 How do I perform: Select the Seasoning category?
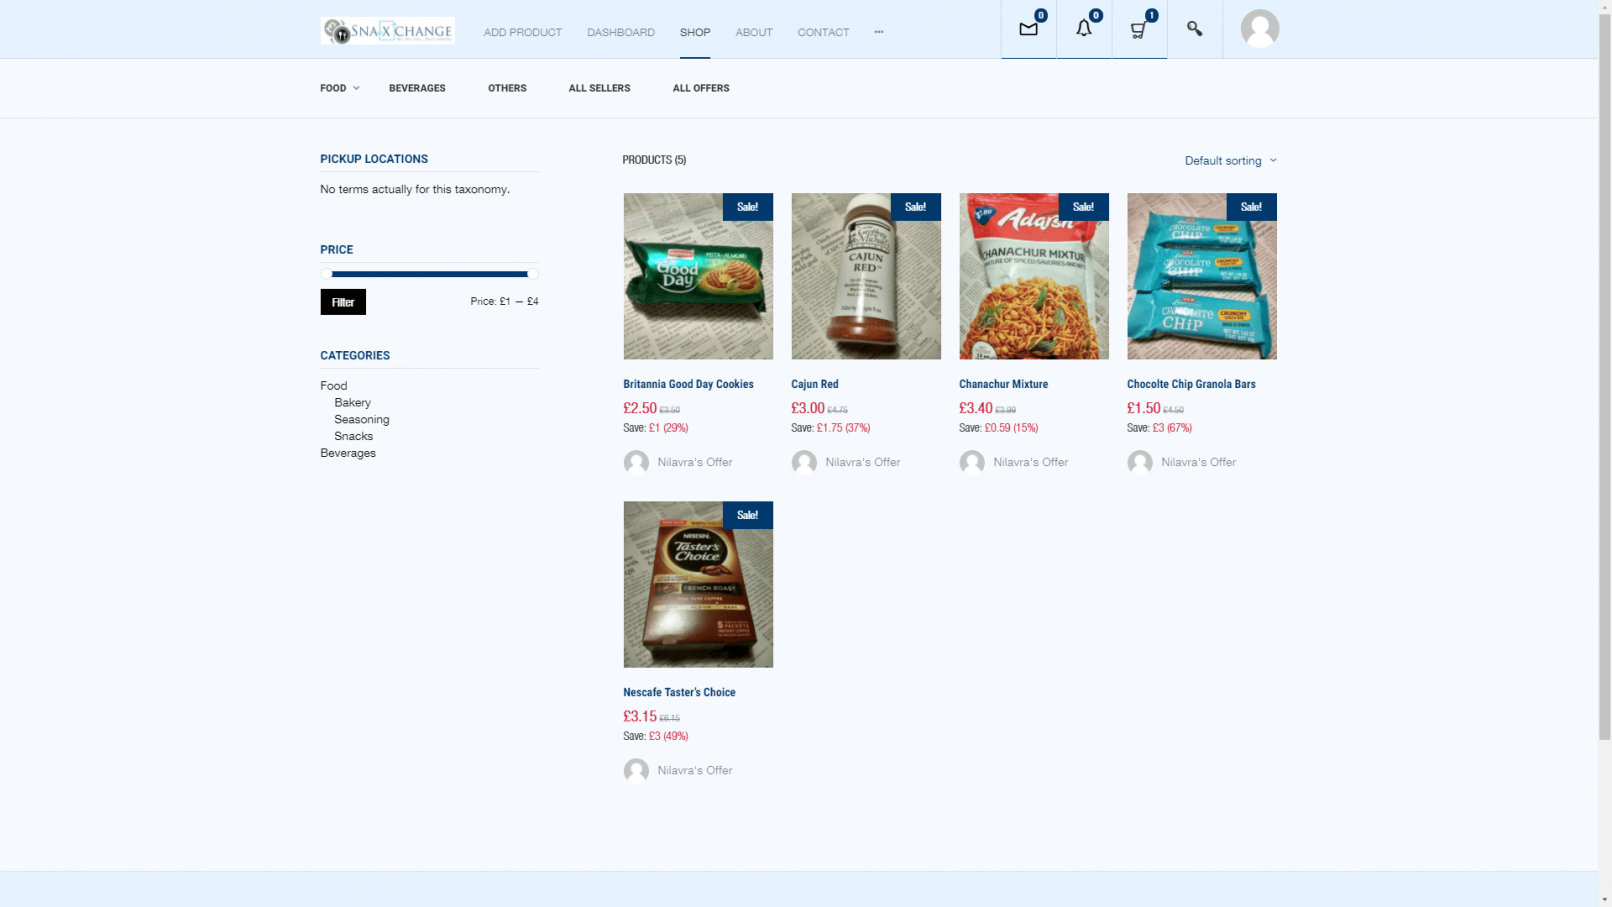tap(361, 419)
